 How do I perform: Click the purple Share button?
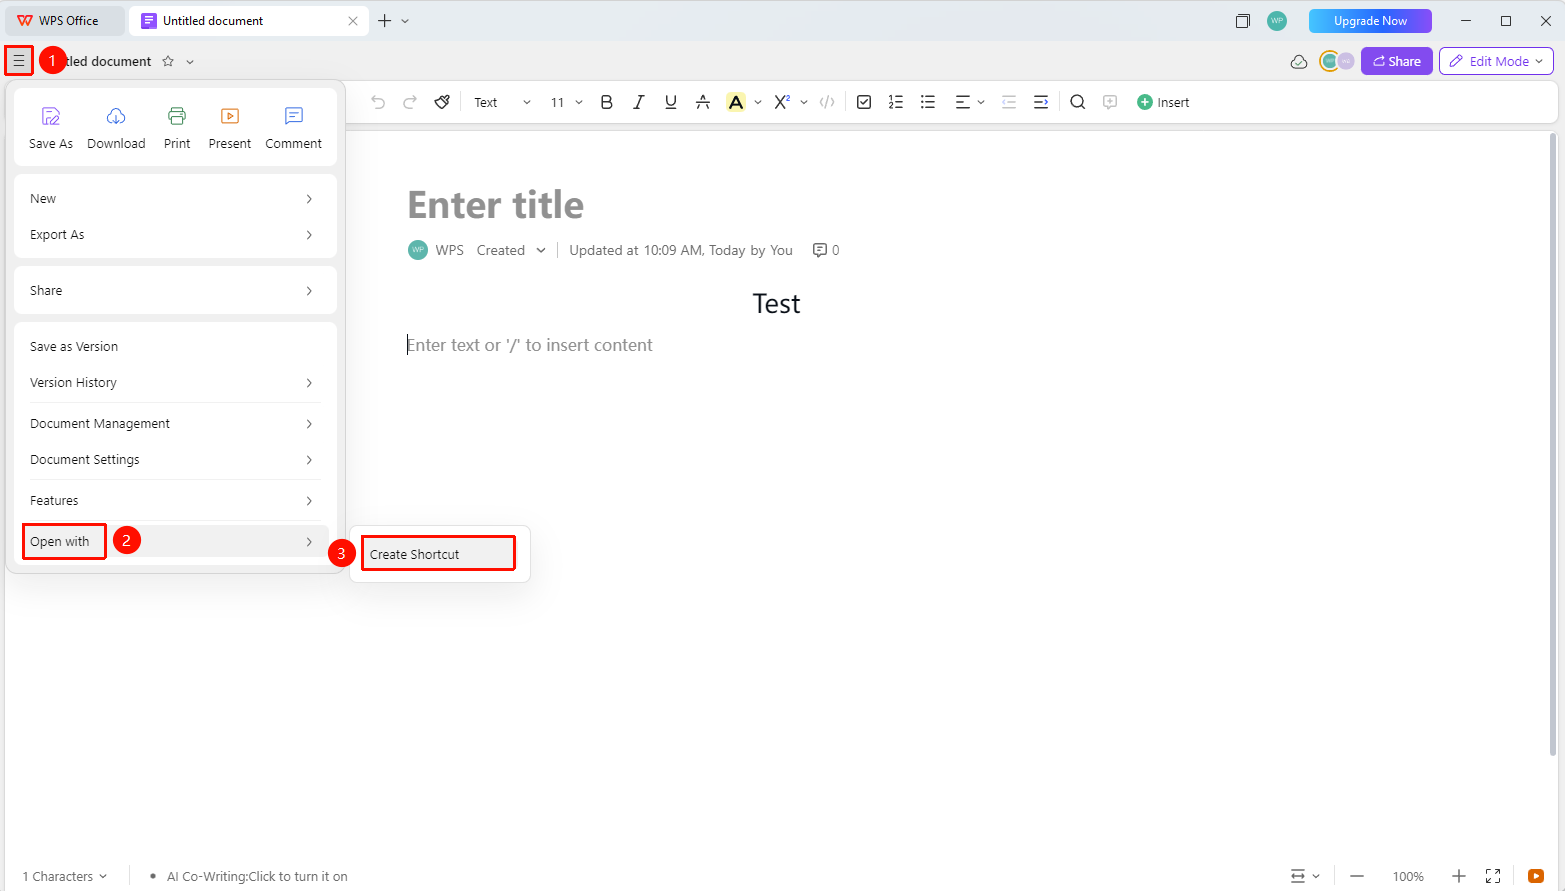point(1397,61)
